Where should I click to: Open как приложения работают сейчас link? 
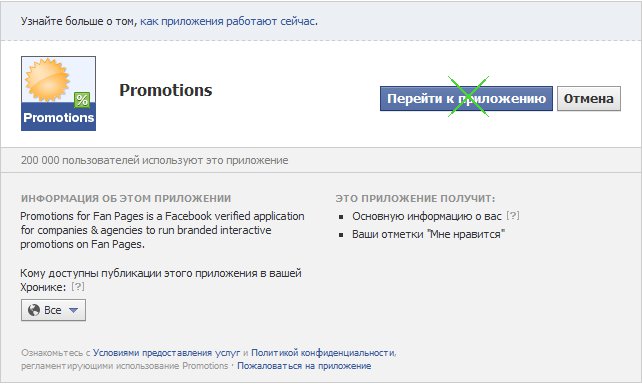[228, 21]
